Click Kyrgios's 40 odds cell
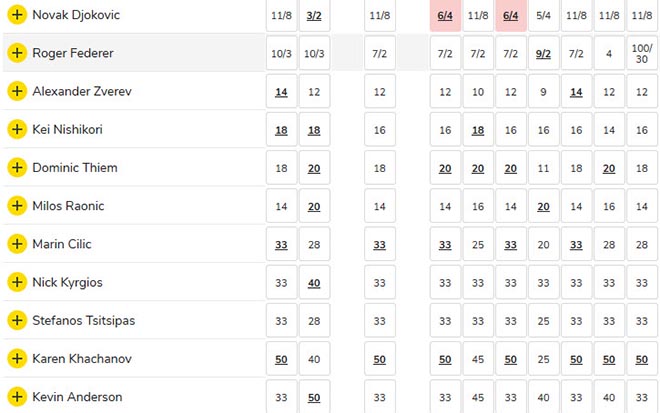This screenshot has width=660, height=413. [x=313, y=282]
